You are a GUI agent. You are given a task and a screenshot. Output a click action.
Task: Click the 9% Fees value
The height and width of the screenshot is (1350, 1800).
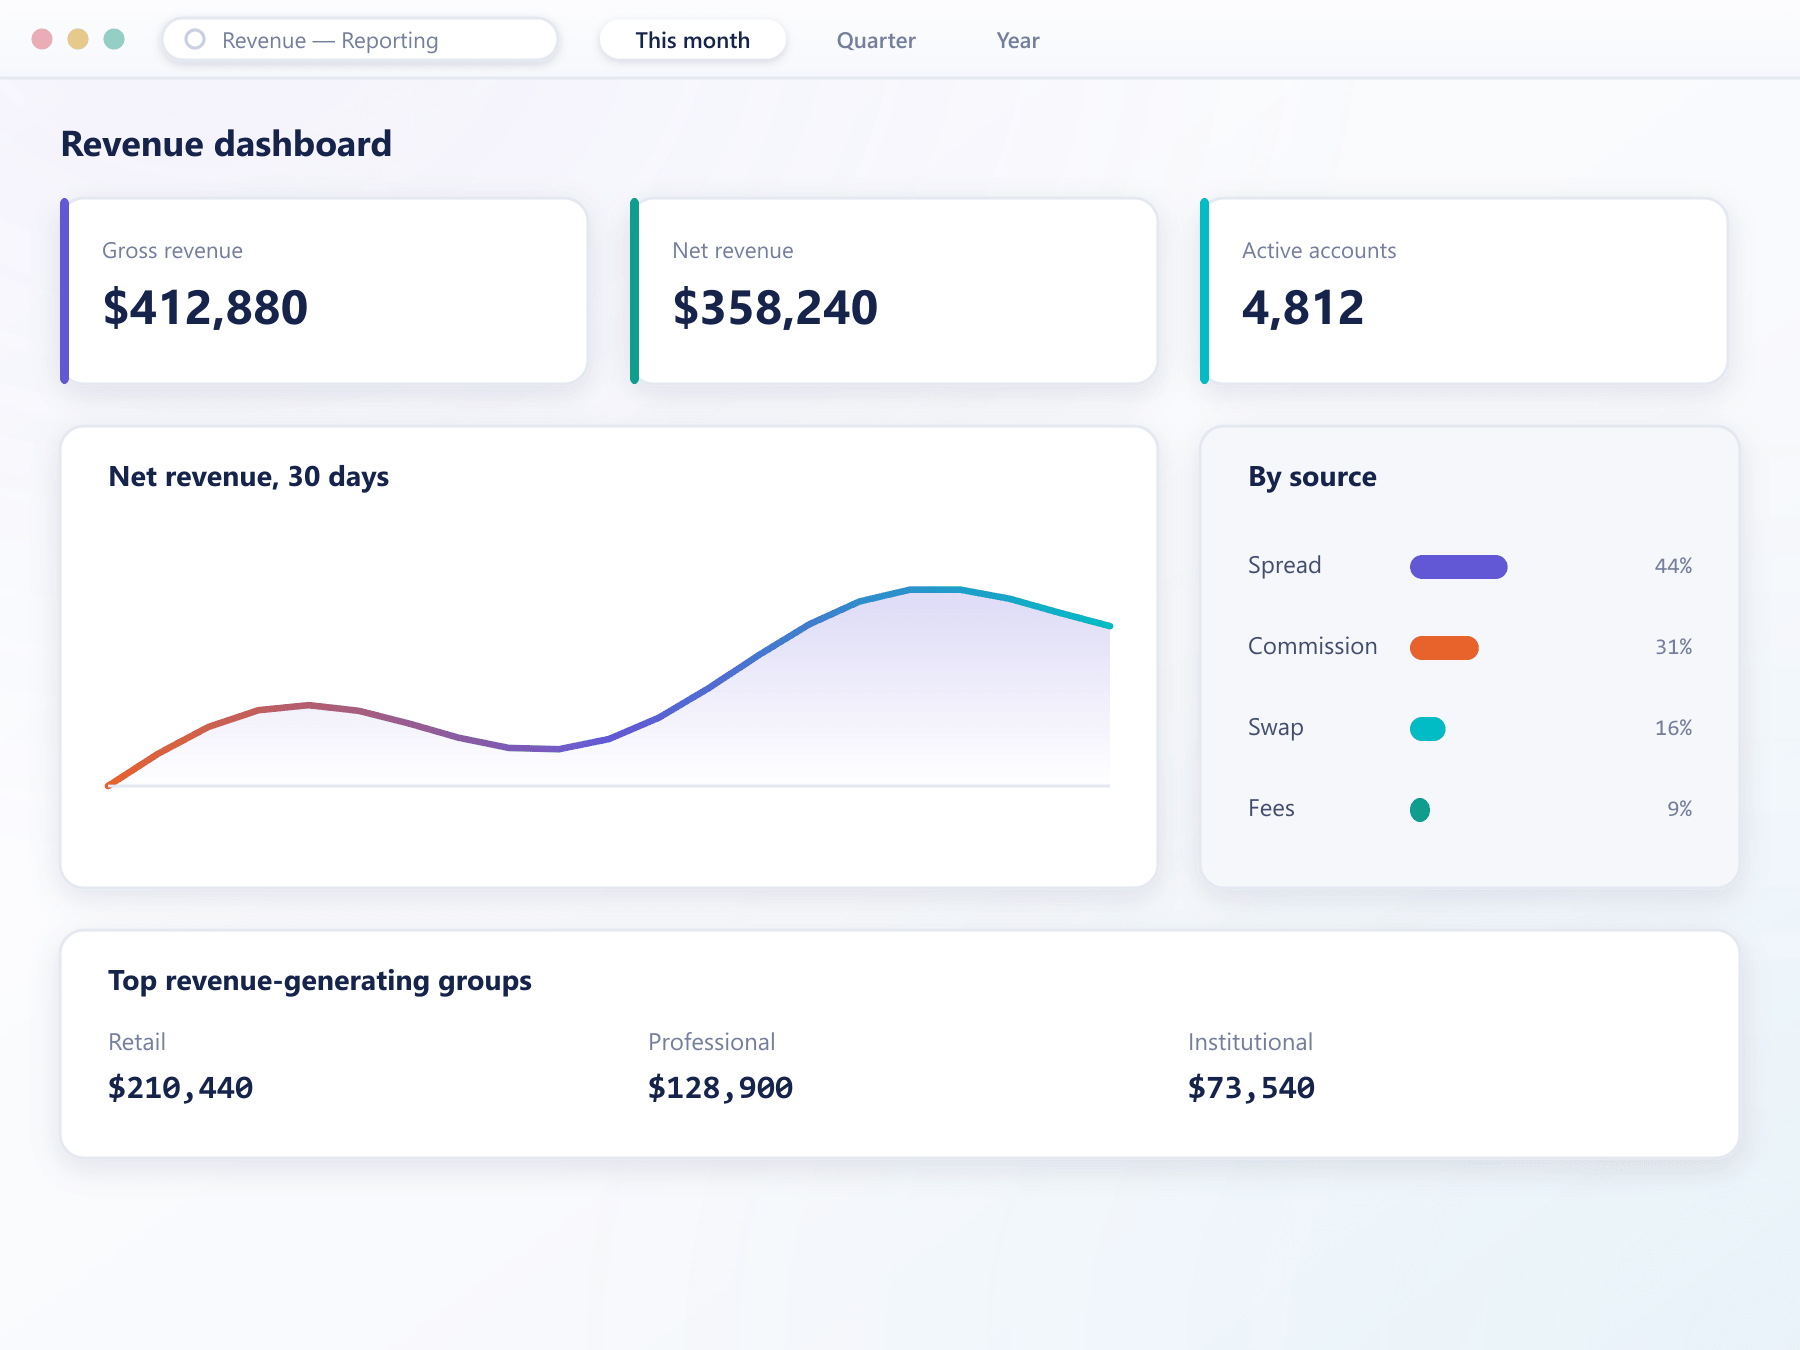1680,809
